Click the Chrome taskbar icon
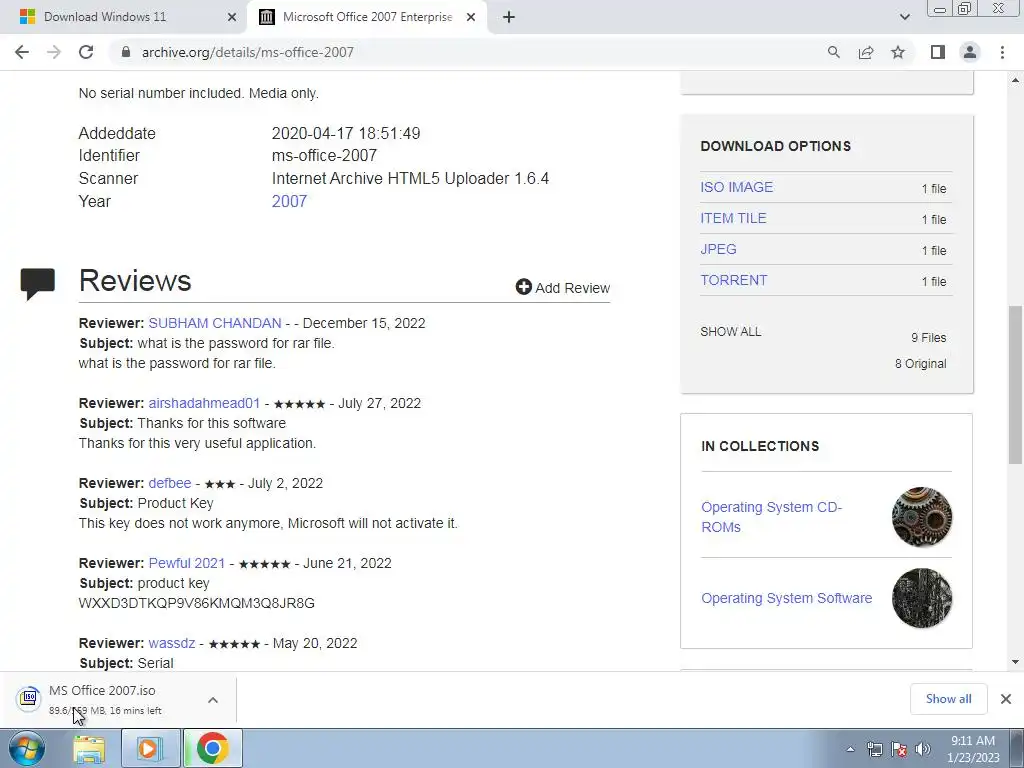This screenshot has height=768, width=1024. 212,748
